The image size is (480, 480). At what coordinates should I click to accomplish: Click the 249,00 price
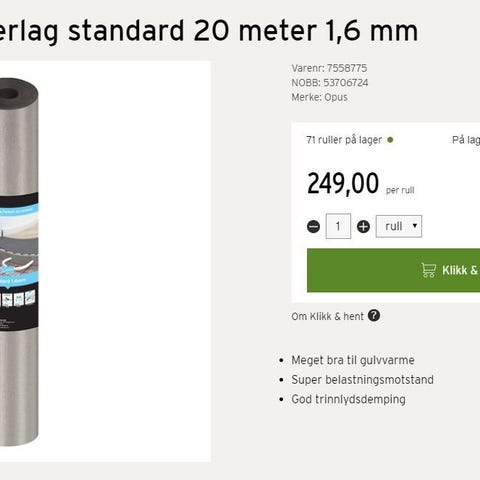(x=343, y=183)
